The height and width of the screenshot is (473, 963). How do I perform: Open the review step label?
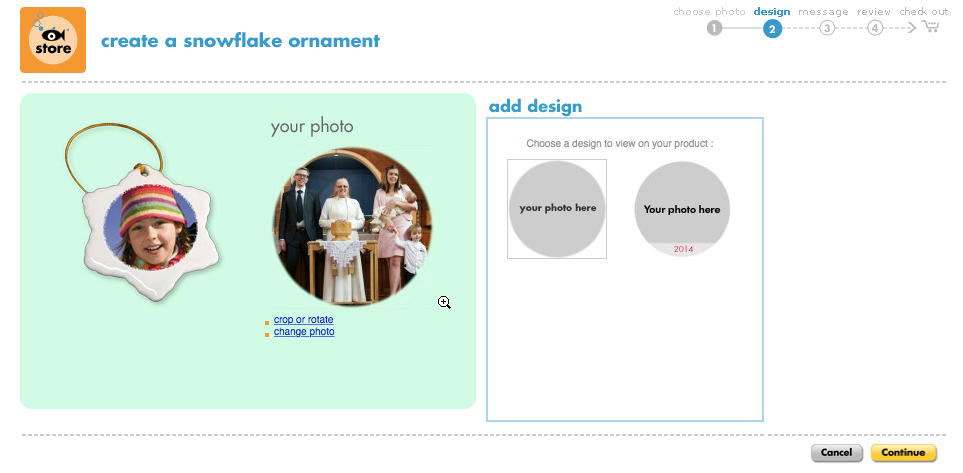click(874, 12)
